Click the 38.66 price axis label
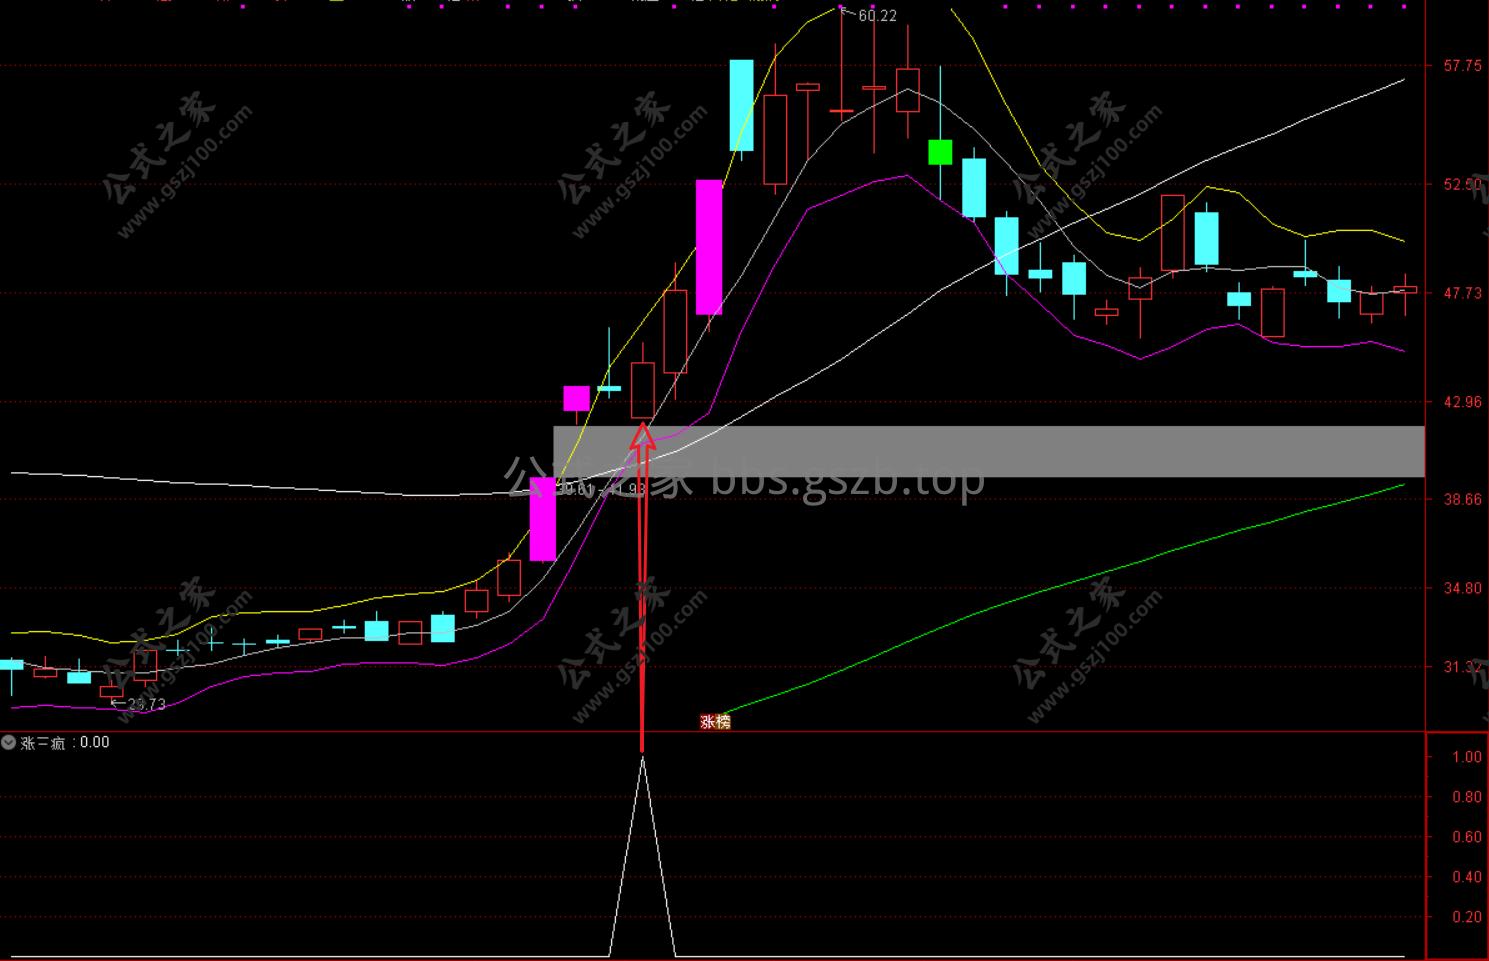Image resolution: width=1489 pixels, height=961 pixels. pos(1462,499)
